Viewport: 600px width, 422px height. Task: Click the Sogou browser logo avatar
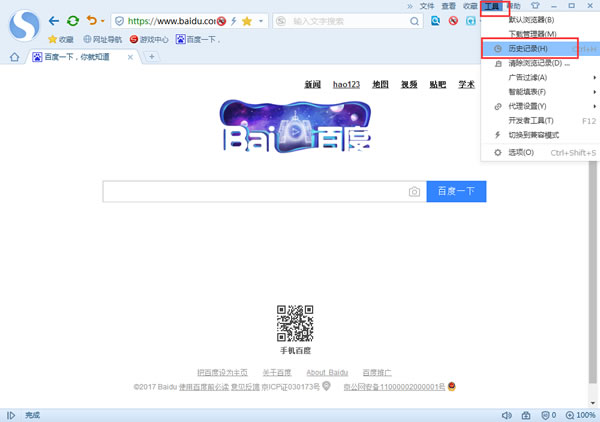pos(24,25)
